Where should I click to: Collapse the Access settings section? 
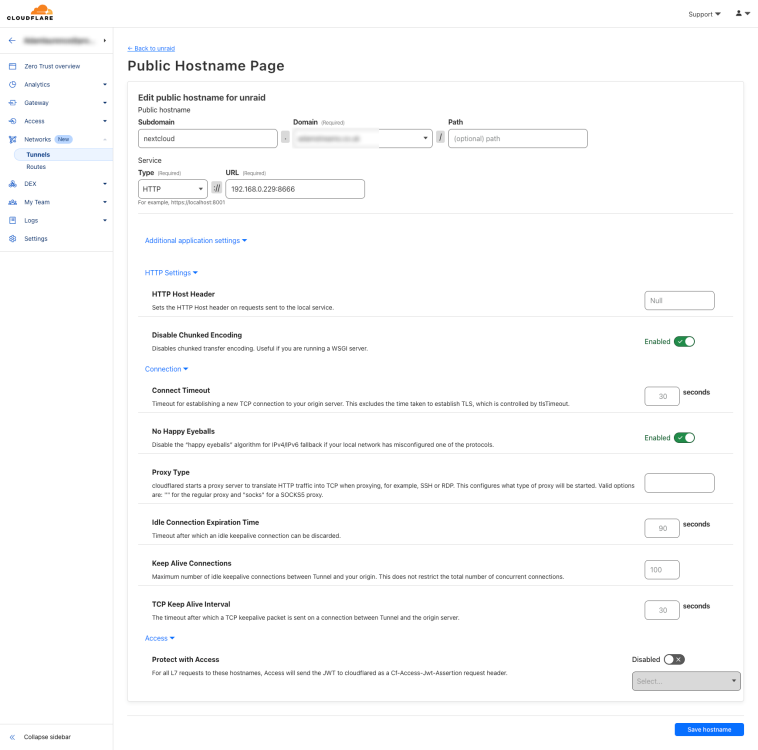coord(160,638)
